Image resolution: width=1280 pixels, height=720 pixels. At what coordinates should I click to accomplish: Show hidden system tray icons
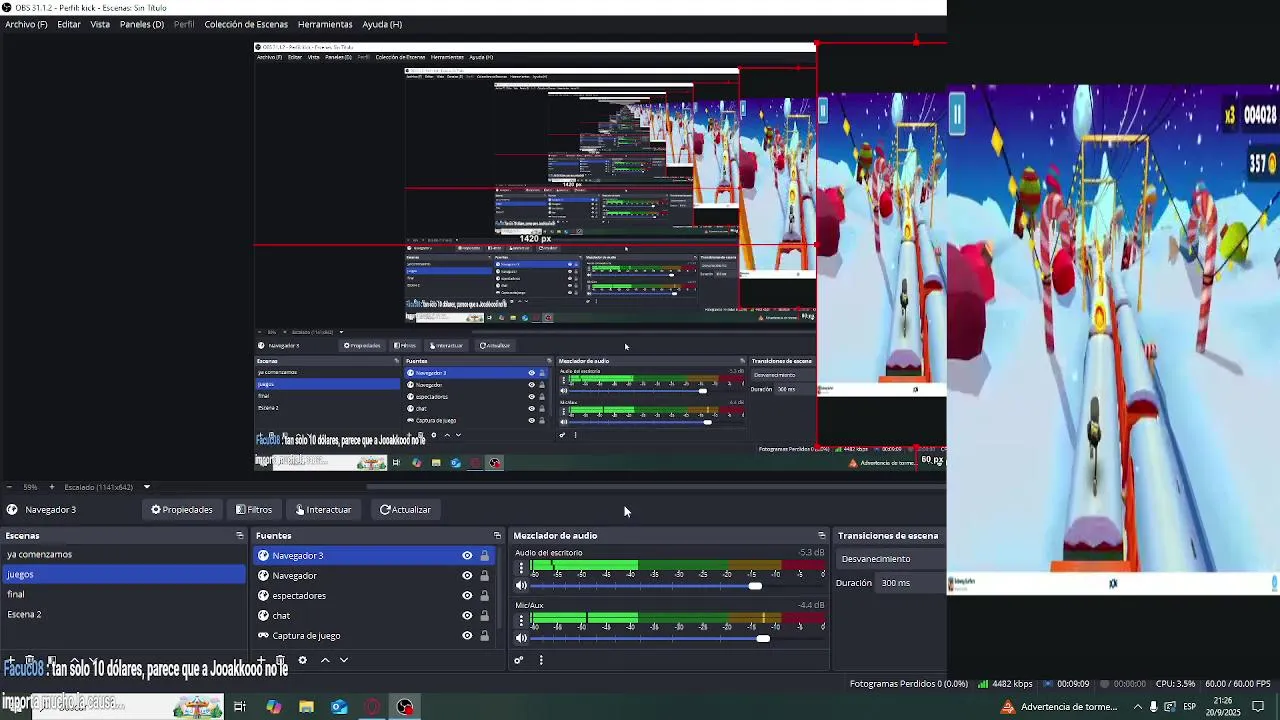[x=1137, y=707]
